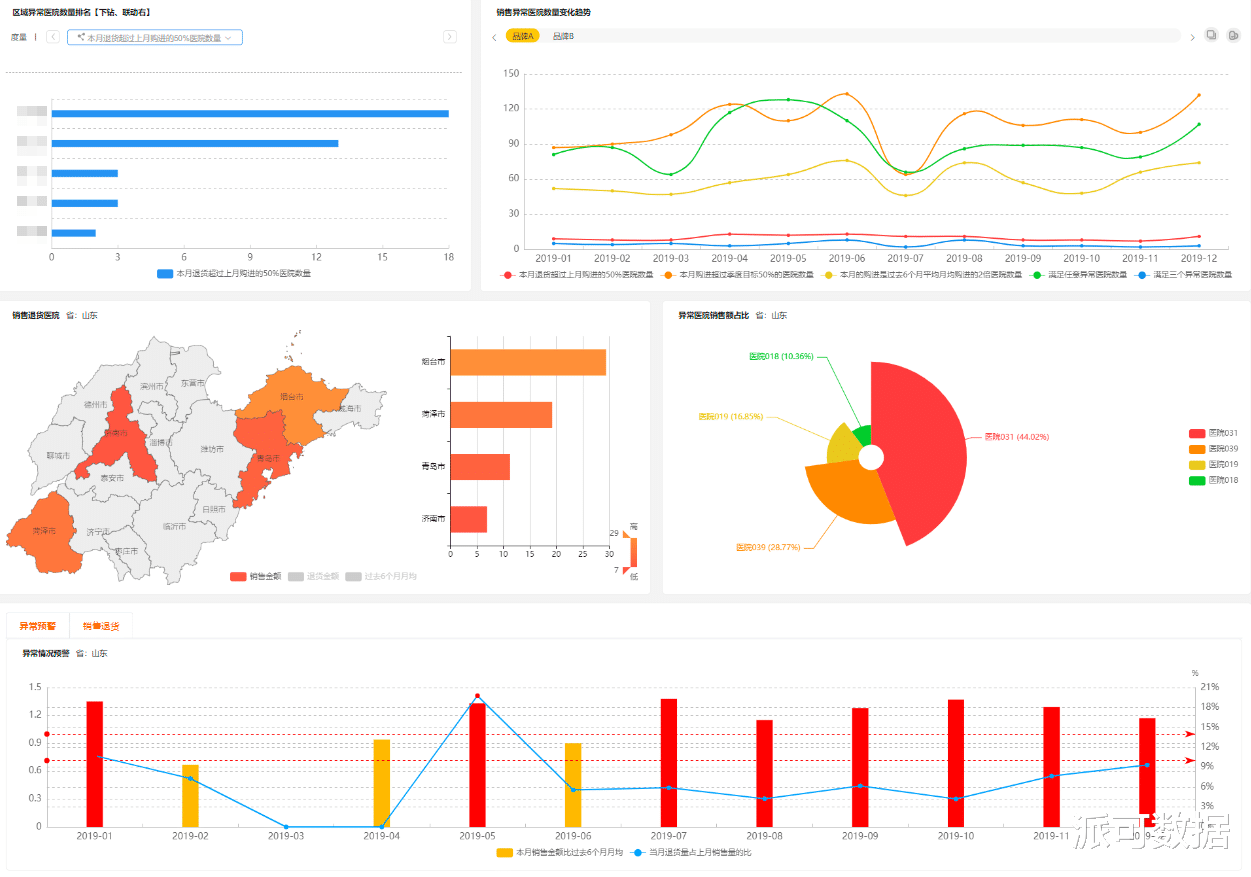Toggle the 销售金额 legend item on the map
1251x877 pixels.
point(256,576)
